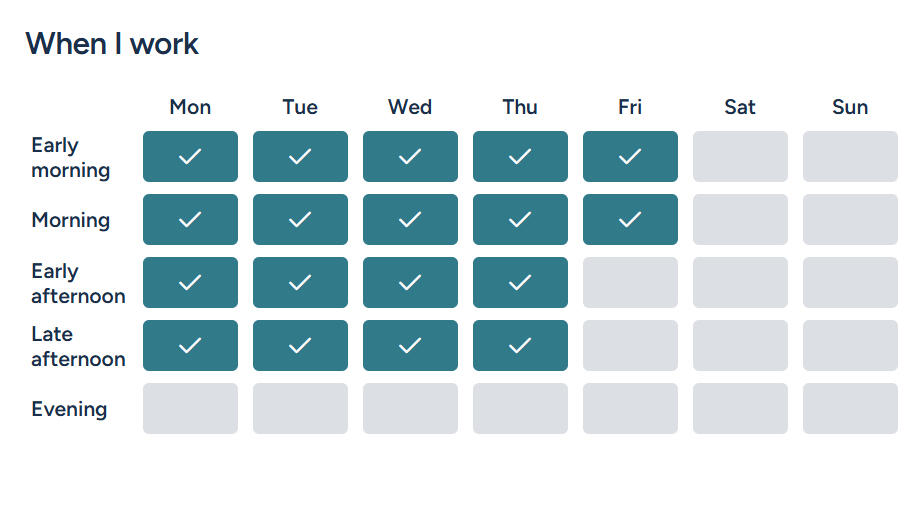Deselect Thursday Late afternoon slot
Viewport: 915px width, 510px height.
pyautogui.click(x=520, y=346)
